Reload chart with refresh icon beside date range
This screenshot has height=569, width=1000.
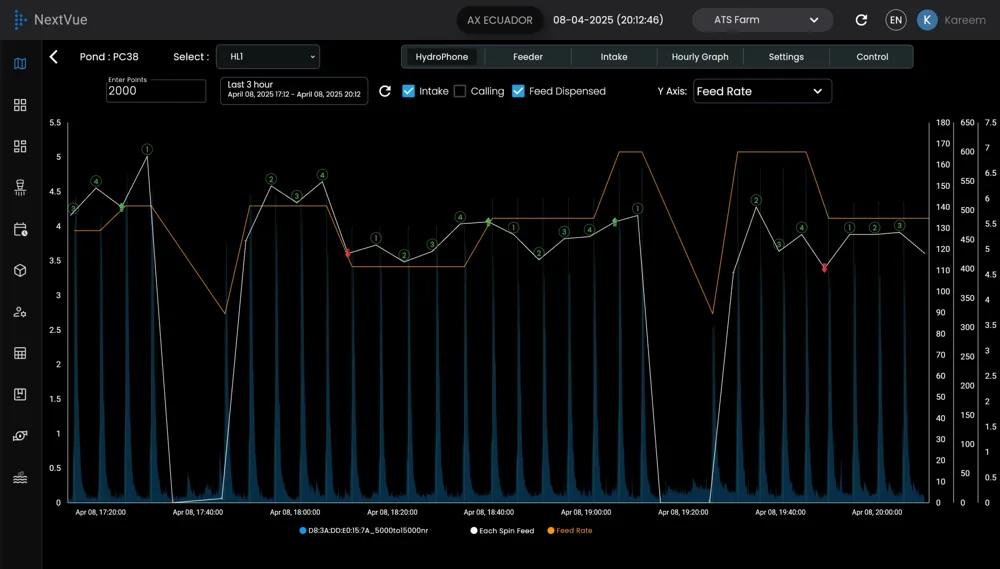point(385,91)
